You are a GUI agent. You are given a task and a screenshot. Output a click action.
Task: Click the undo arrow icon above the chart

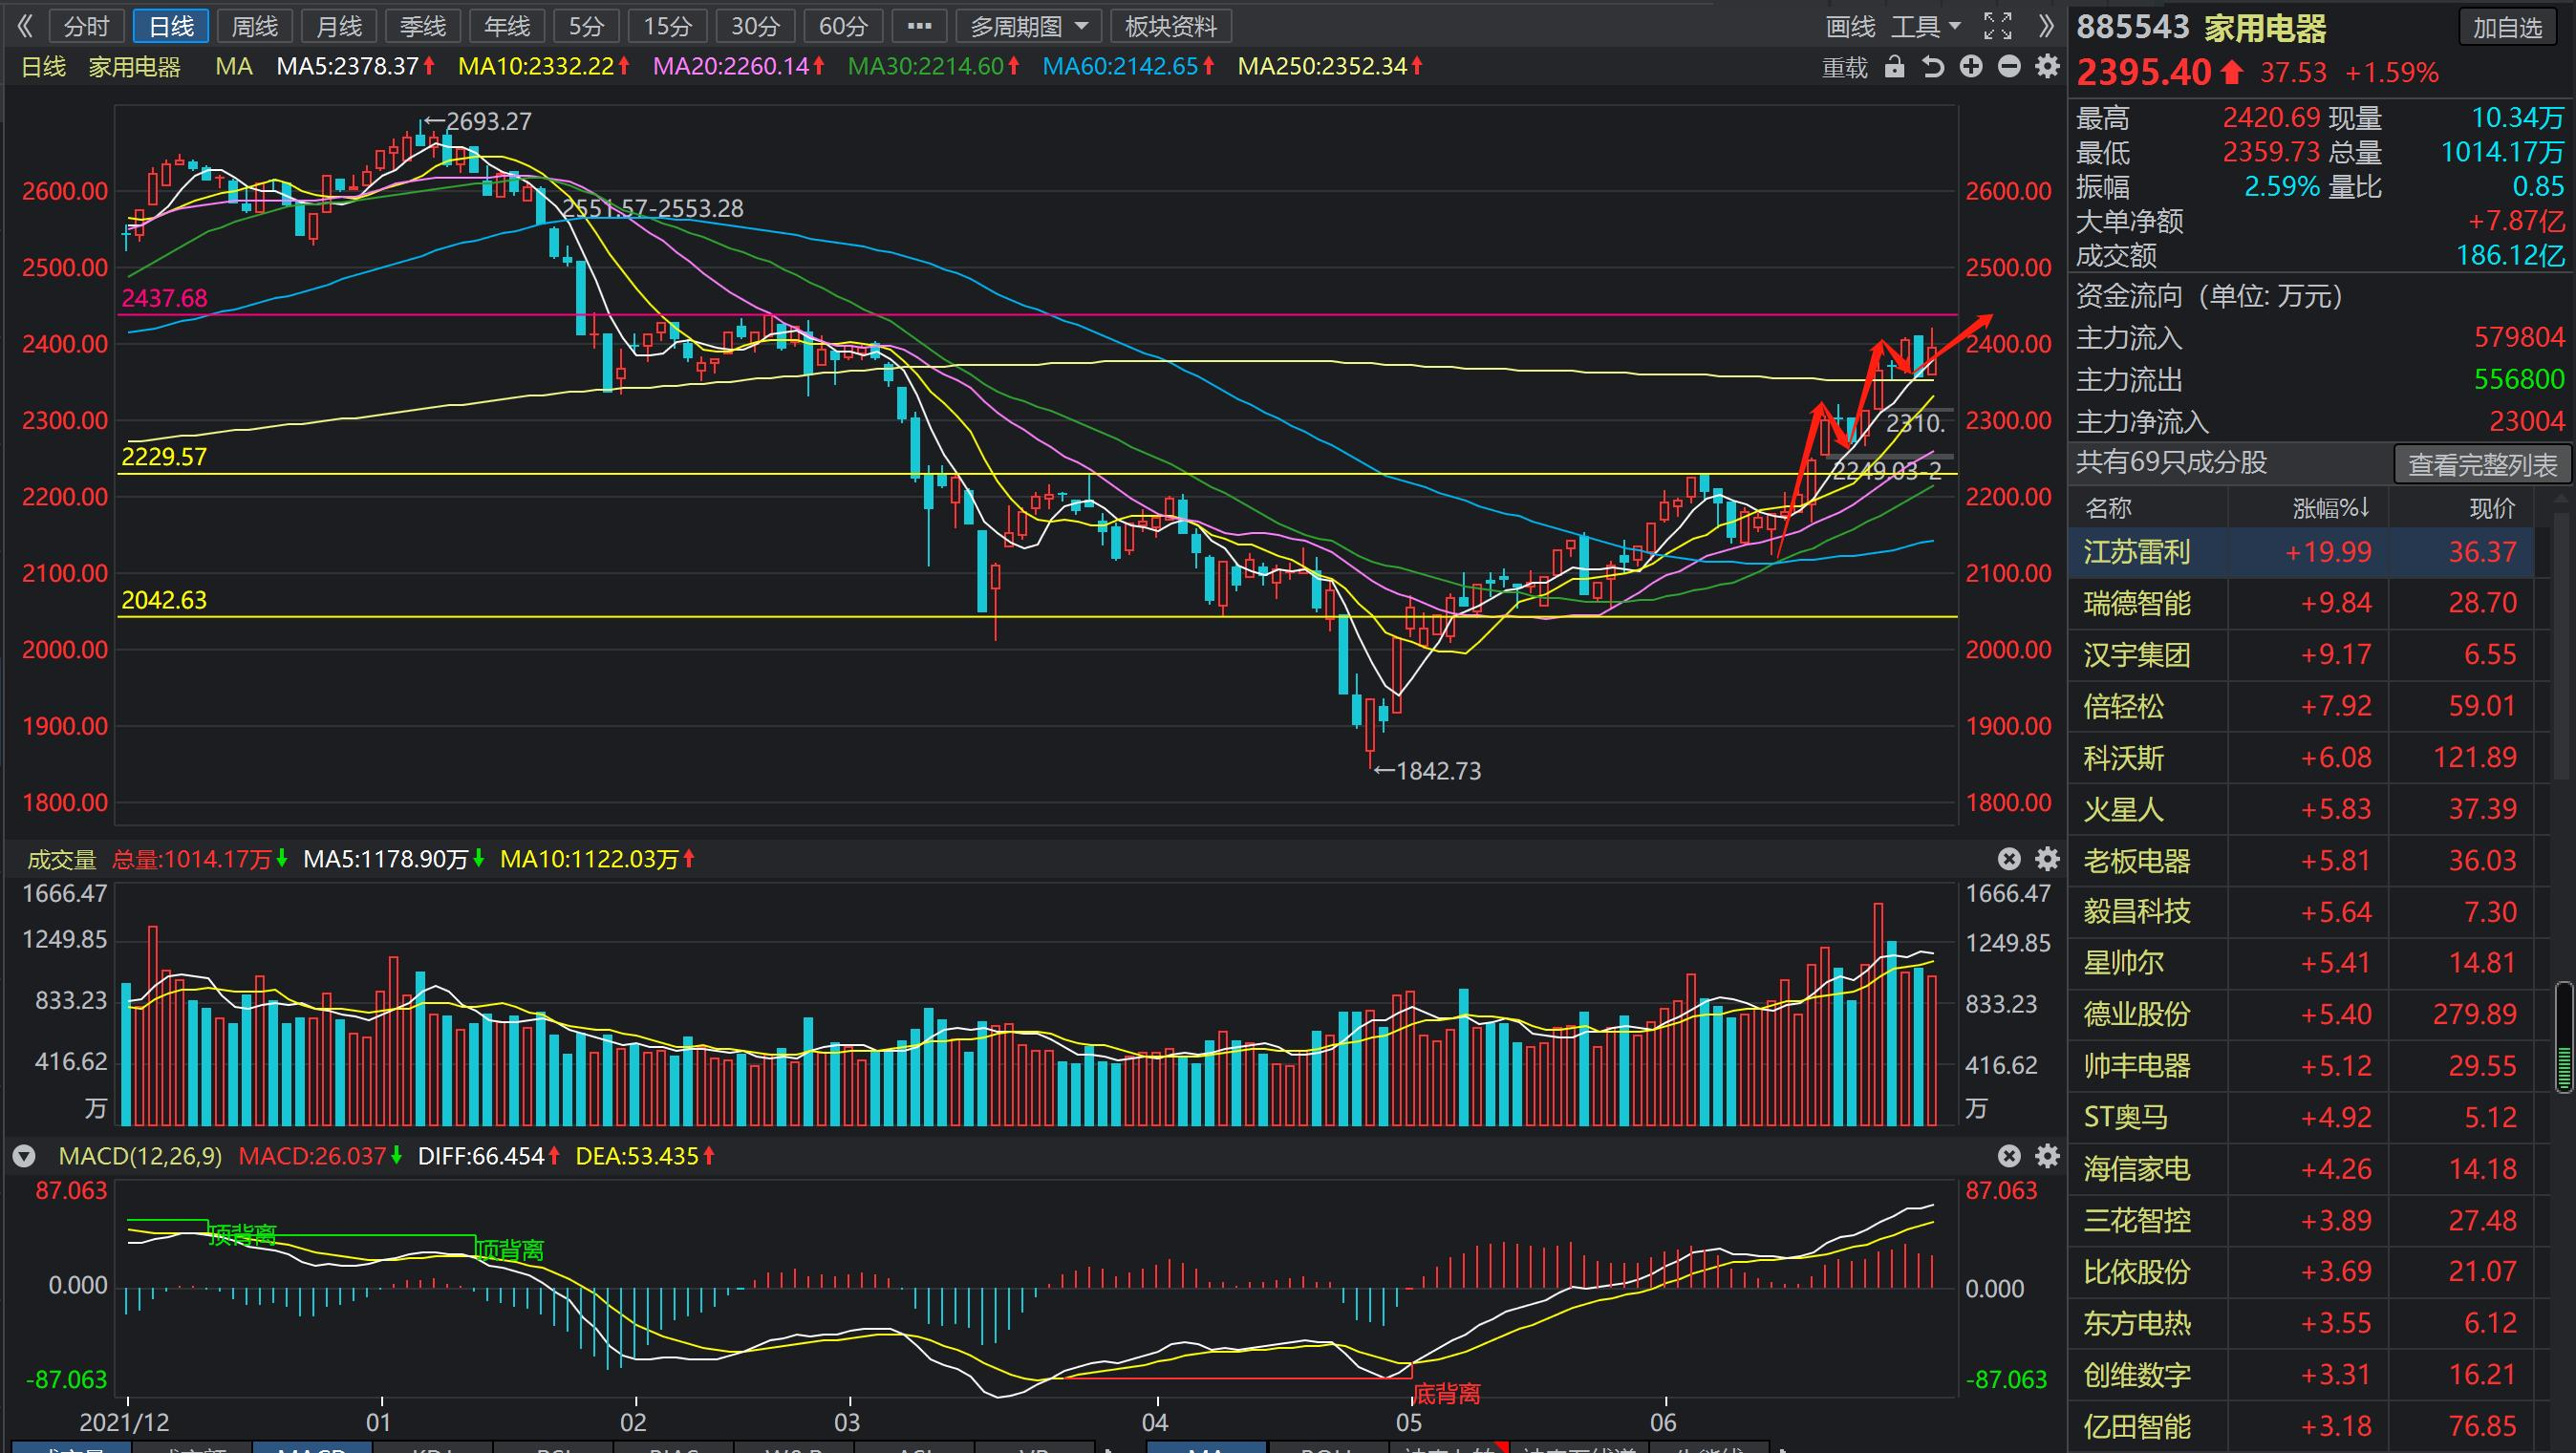pyautogui.click(x=1933, y=67)
